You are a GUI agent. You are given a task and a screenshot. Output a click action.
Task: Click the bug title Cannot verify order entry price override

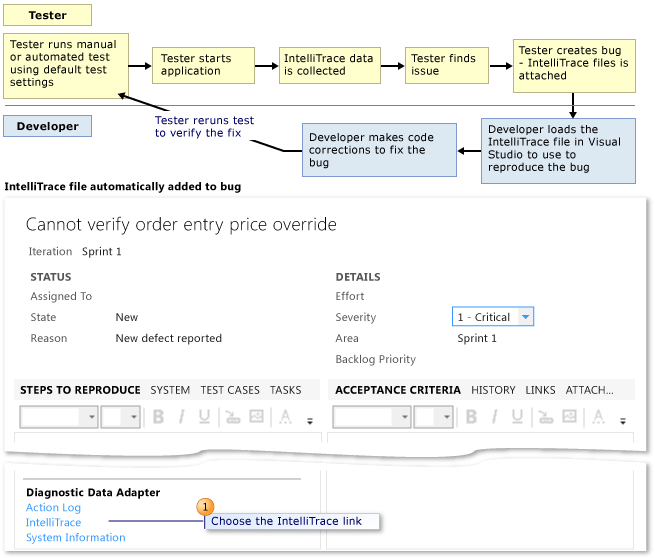point(181,225)
